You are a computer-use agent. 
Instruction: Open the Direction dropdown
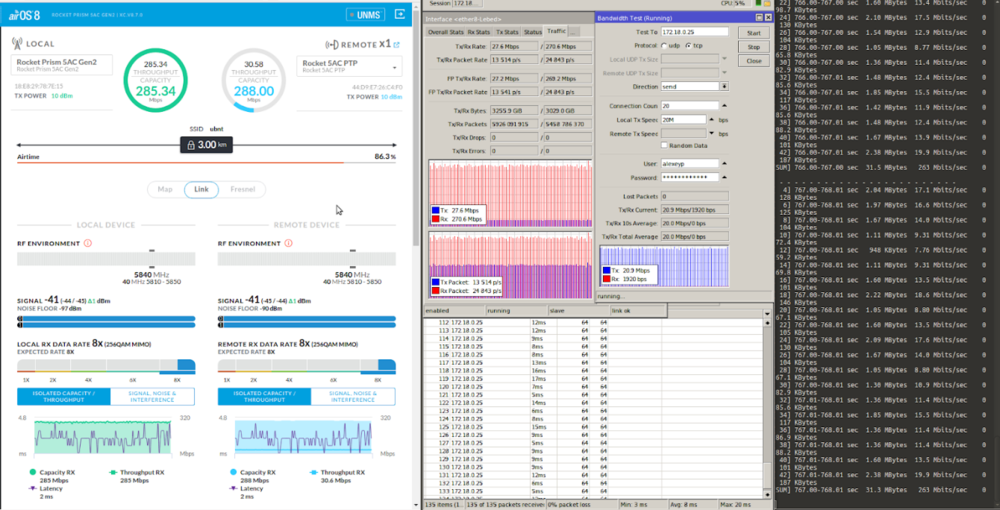click(724, 86)
